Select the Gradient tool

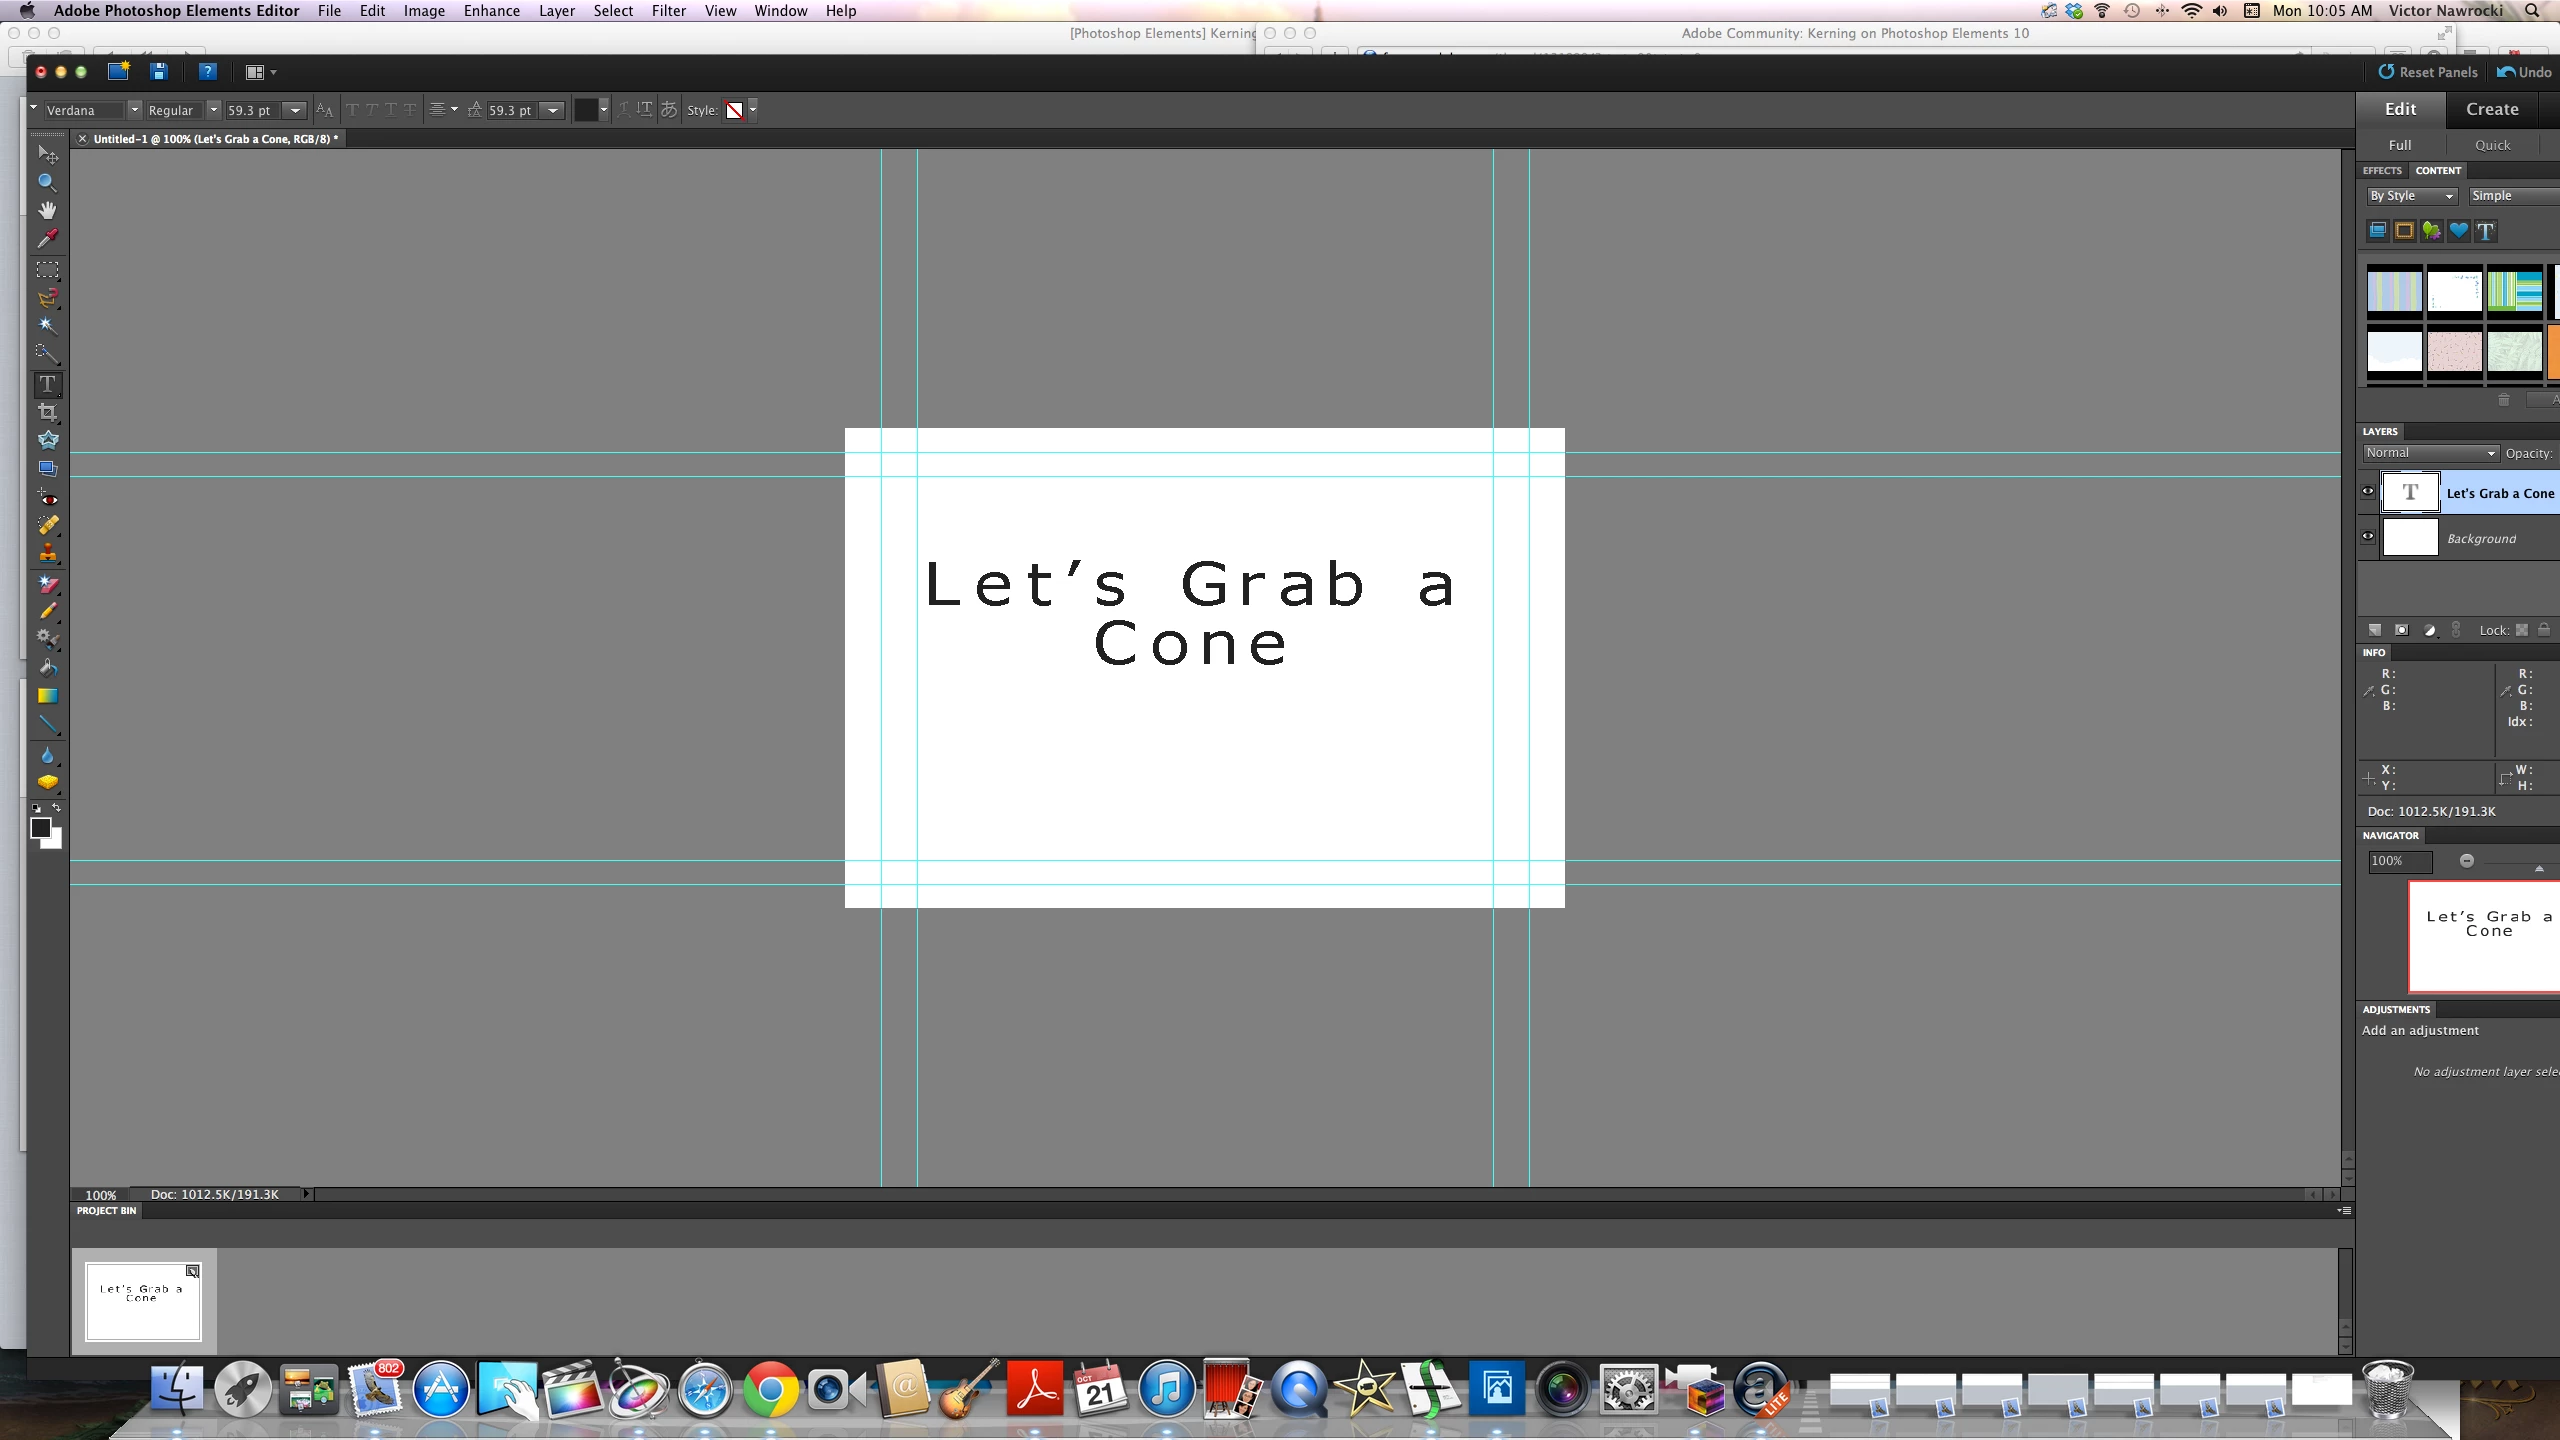pos(47,696)
